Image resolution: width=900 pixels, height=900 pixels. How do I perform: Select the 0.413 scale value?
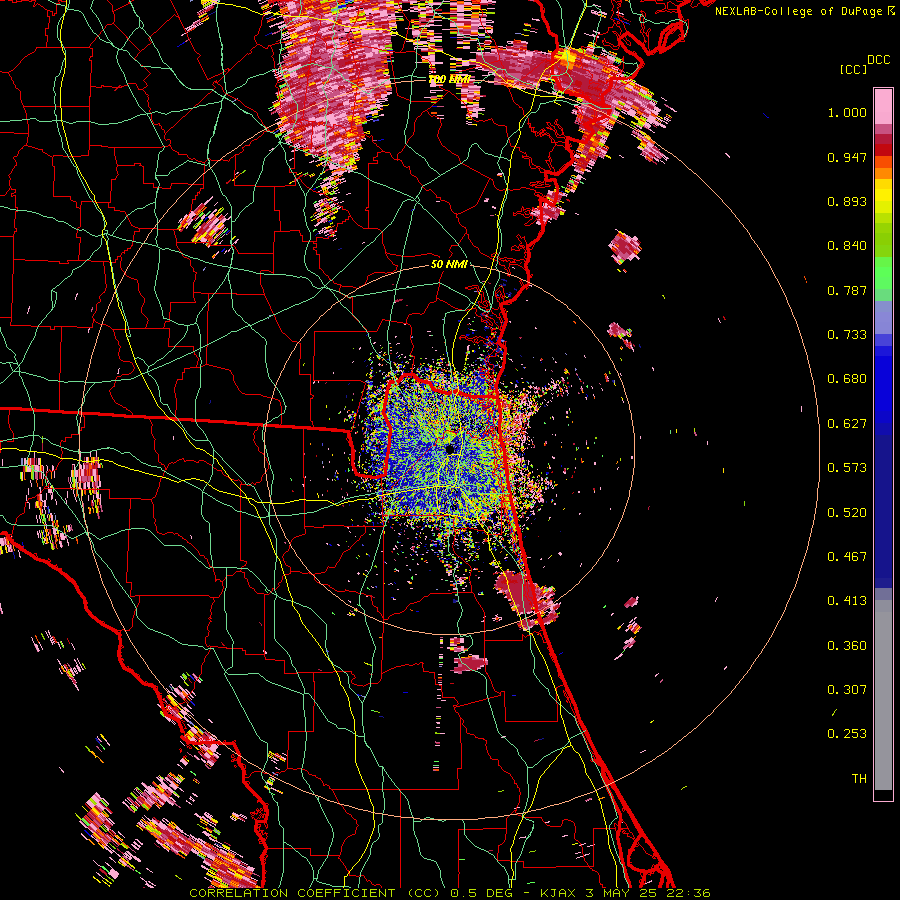pyautogui.click(x=847, y=601)
